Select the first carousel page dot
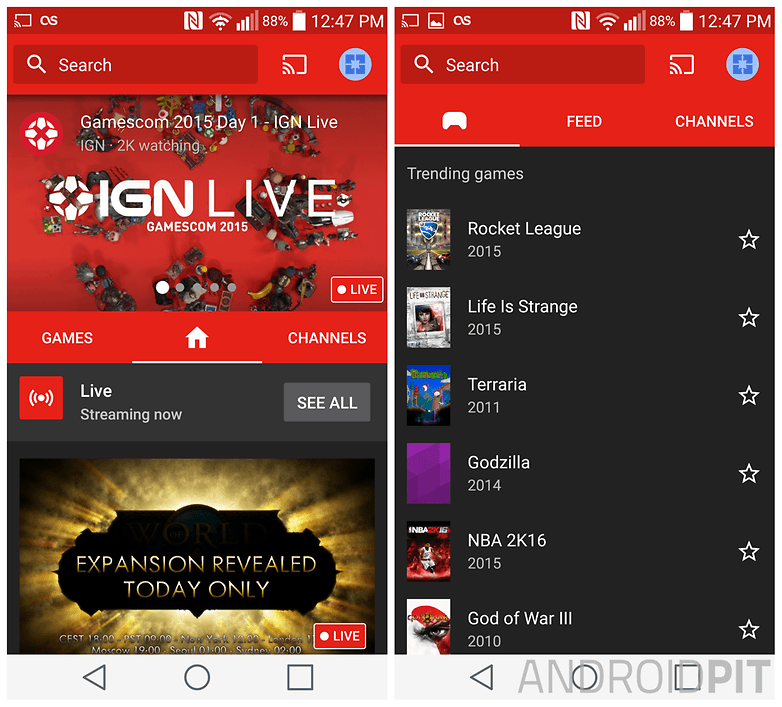The height and width of the screenshot is (707, 782). (x=162, y=287)
